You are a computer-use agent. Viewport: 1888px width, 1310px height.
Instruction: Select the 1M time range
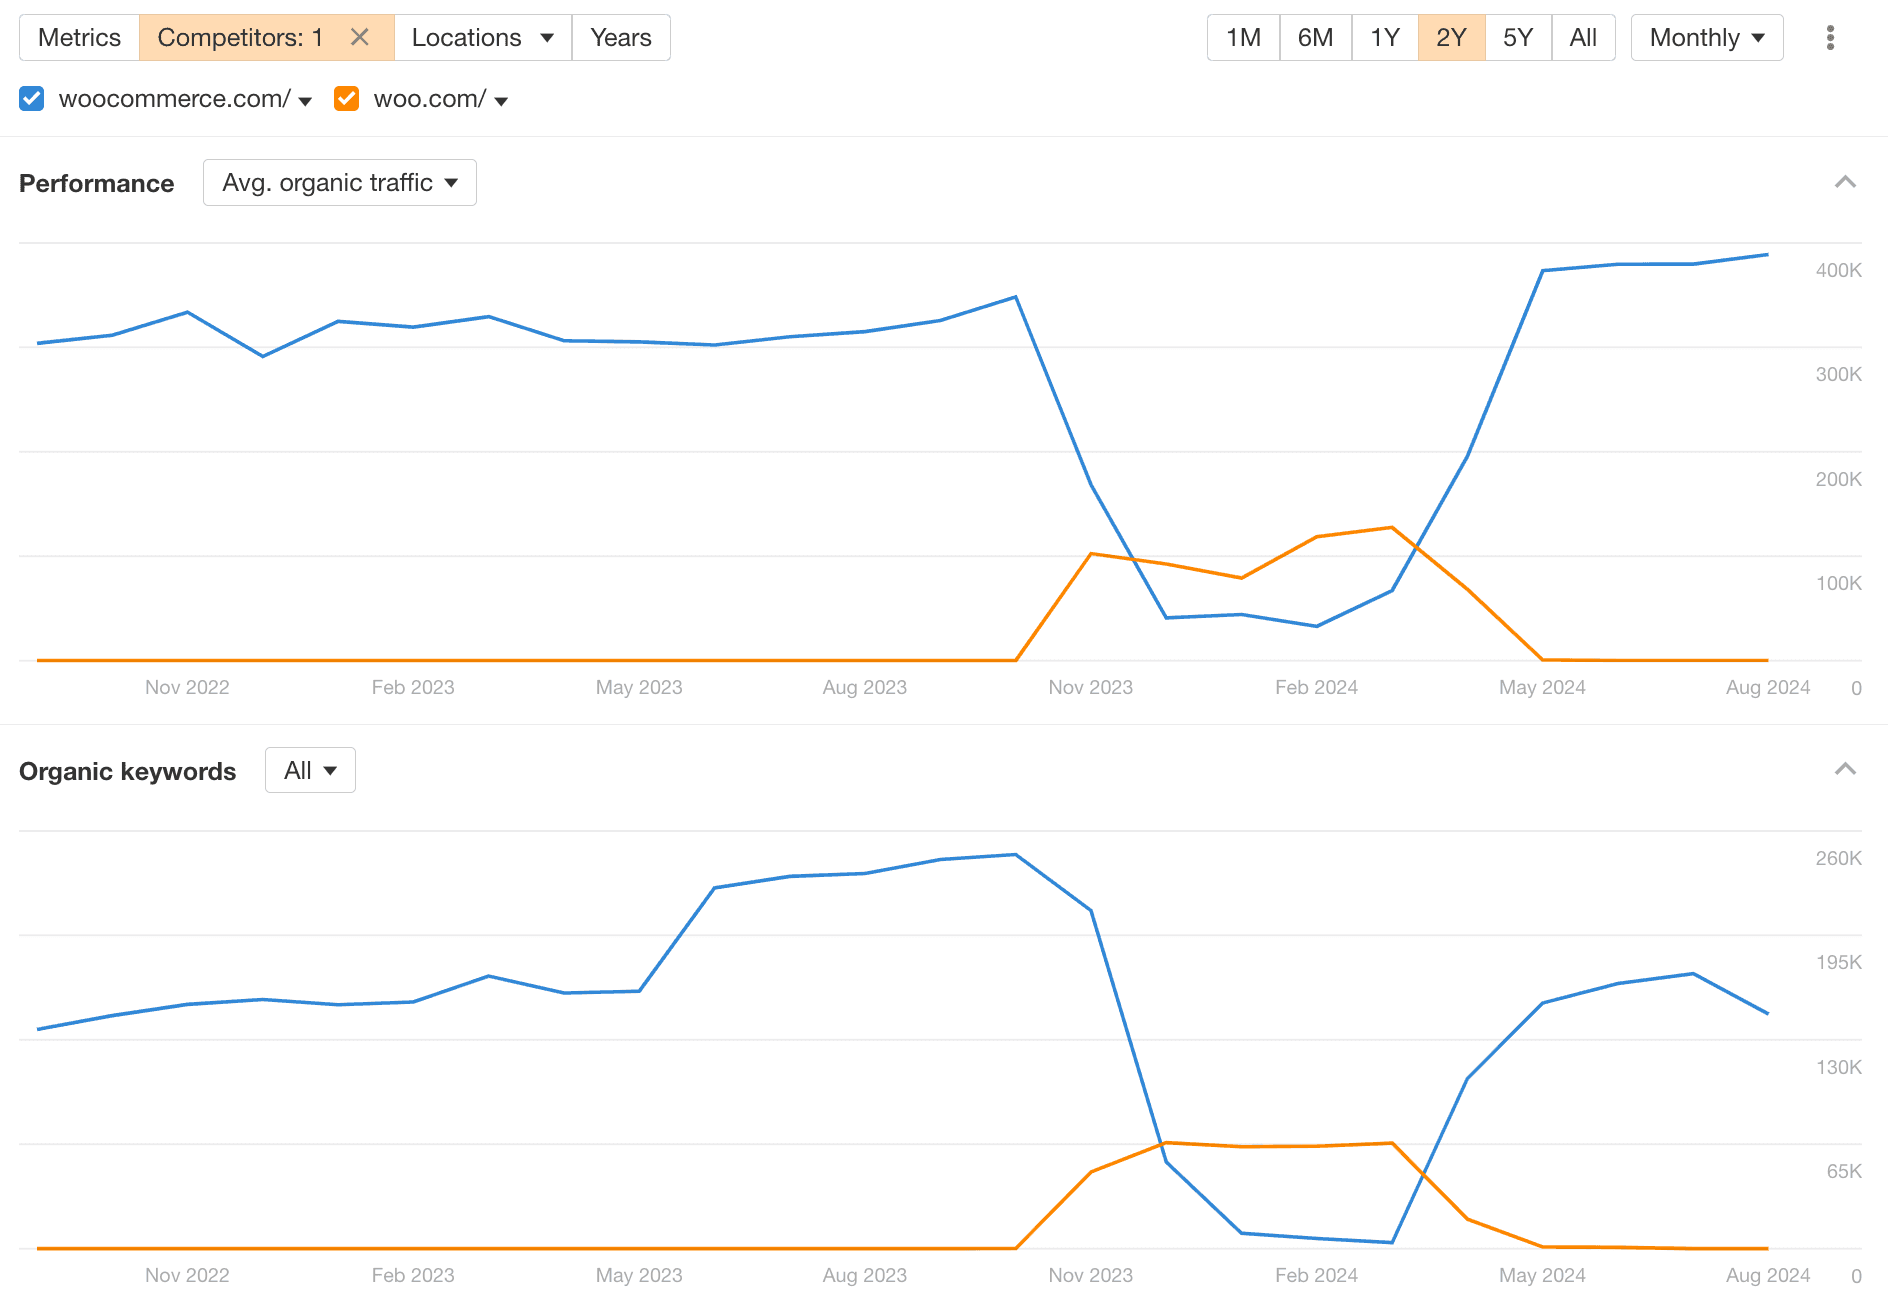point(1242,37)
